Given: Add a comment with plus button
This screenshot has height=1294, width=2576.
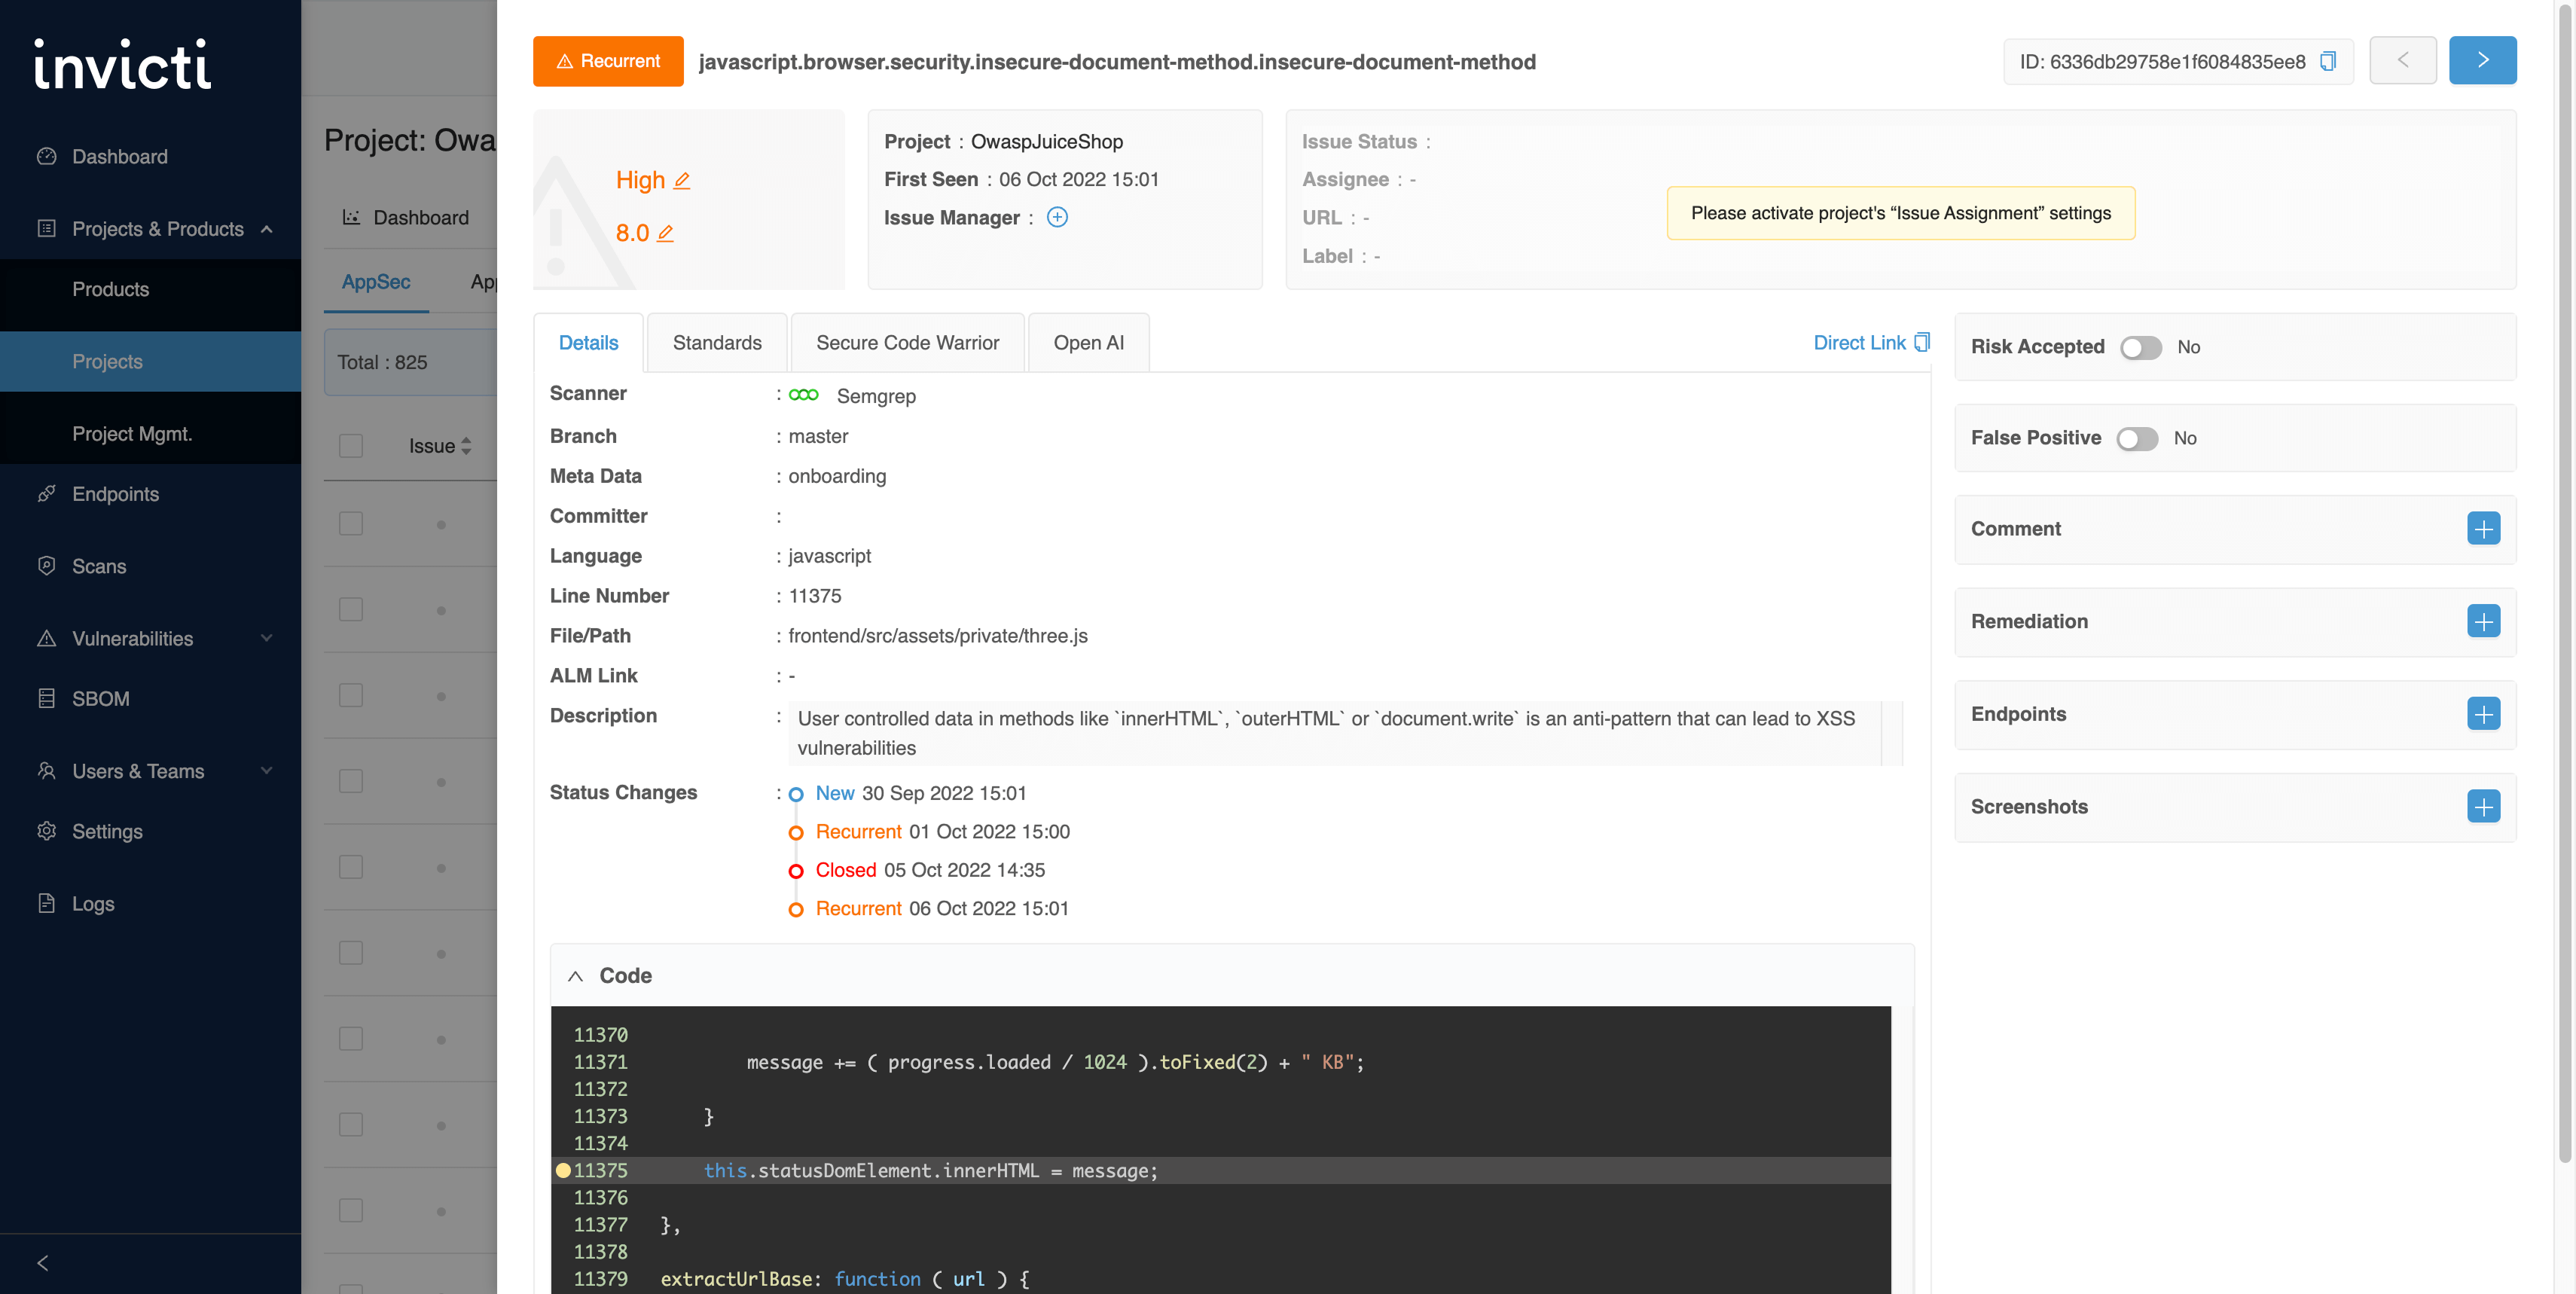Looking at the screenshot, I should pos(2483,529).
